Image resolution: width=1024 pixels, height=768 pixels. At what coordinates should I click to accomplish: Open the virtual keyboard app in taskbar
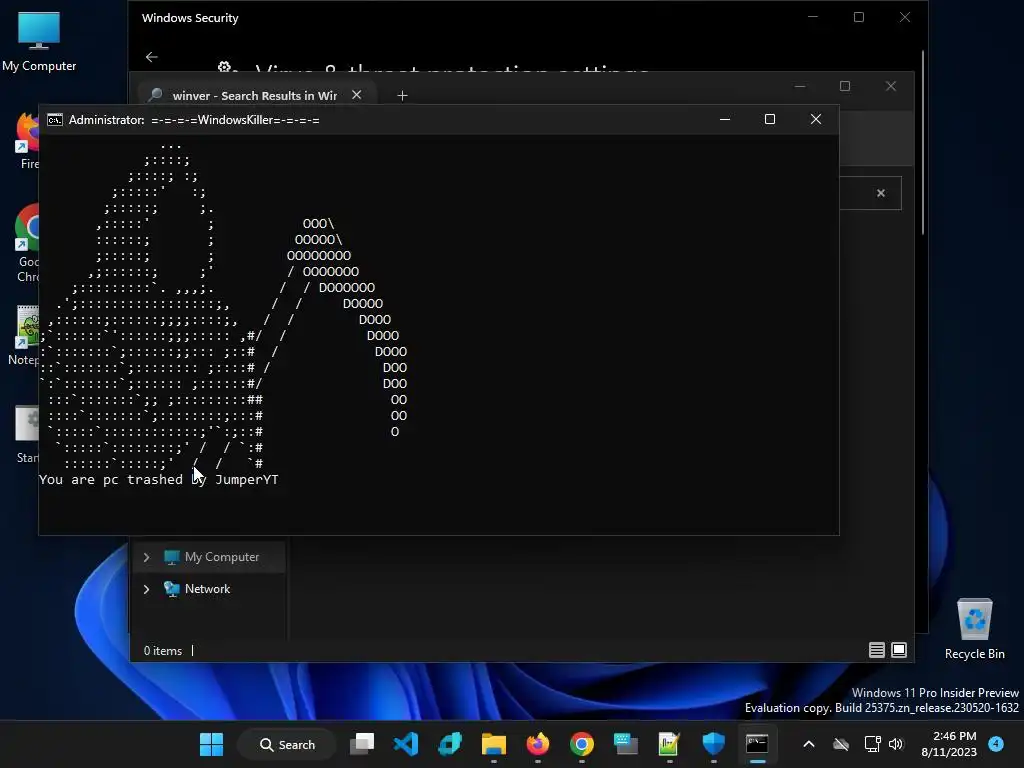625,744
